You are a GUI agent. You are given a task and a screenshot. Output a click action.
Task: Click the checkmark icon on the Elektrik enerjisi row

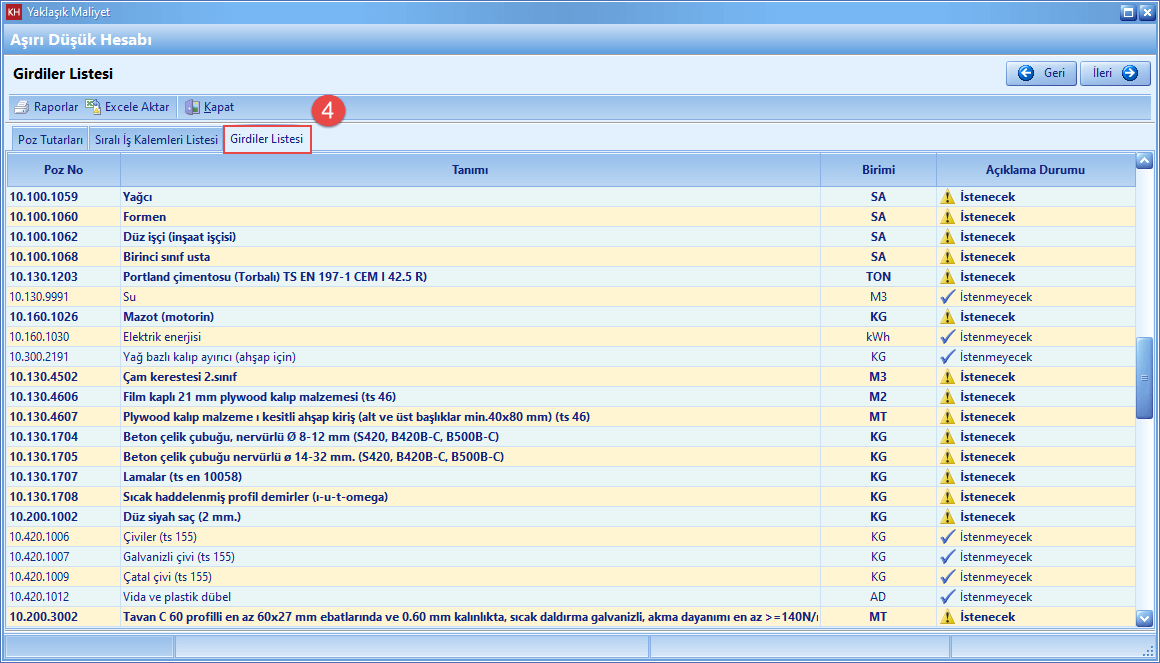947,337
